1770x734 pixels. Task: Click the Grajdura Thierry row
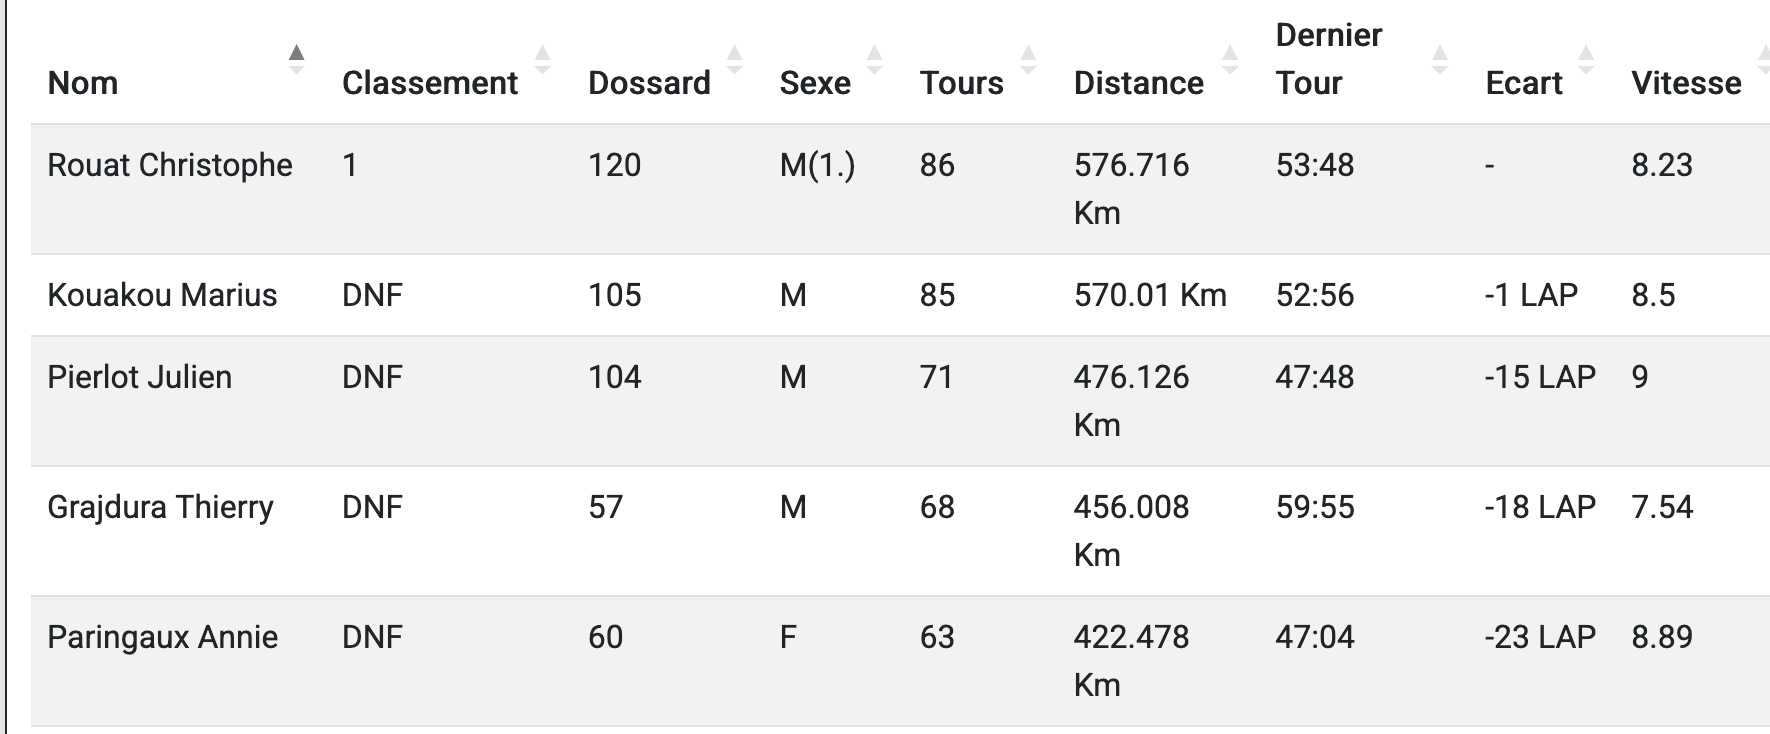point(160,507)
